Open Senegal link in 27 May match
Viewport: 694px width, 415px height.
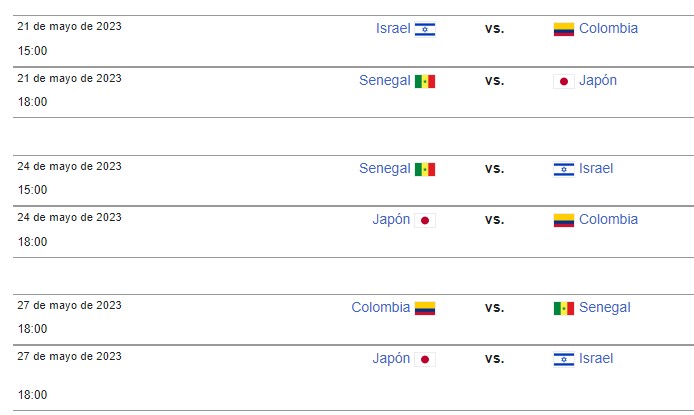coord(605,307)
